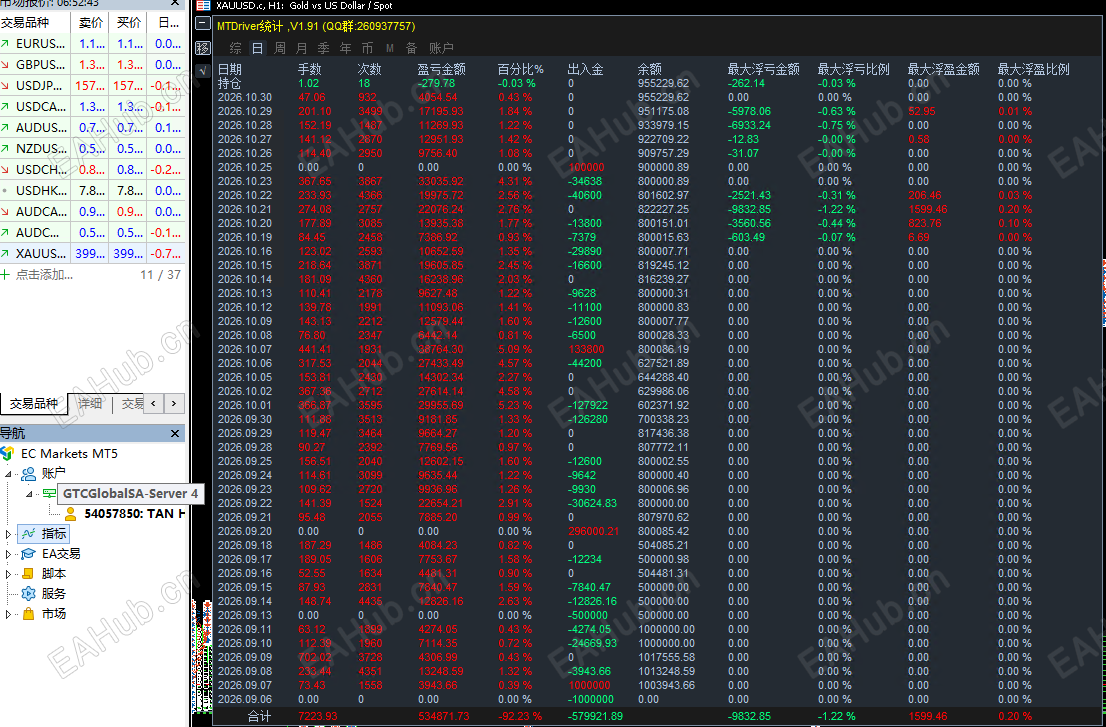Image resolution: width=1106 pixels, height=727 pixels.
Task: Select the 季 quarterly statistics tab
Action: [x=324, y=48]
